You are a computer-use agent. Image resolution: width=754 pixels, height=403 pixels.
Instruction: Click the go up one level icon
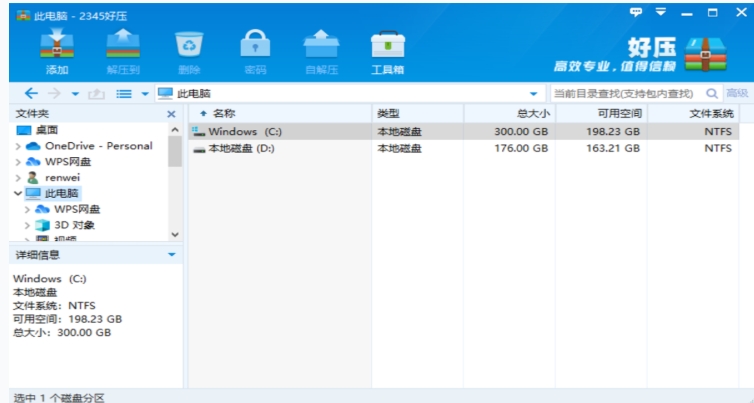click(x=96, y=93)
